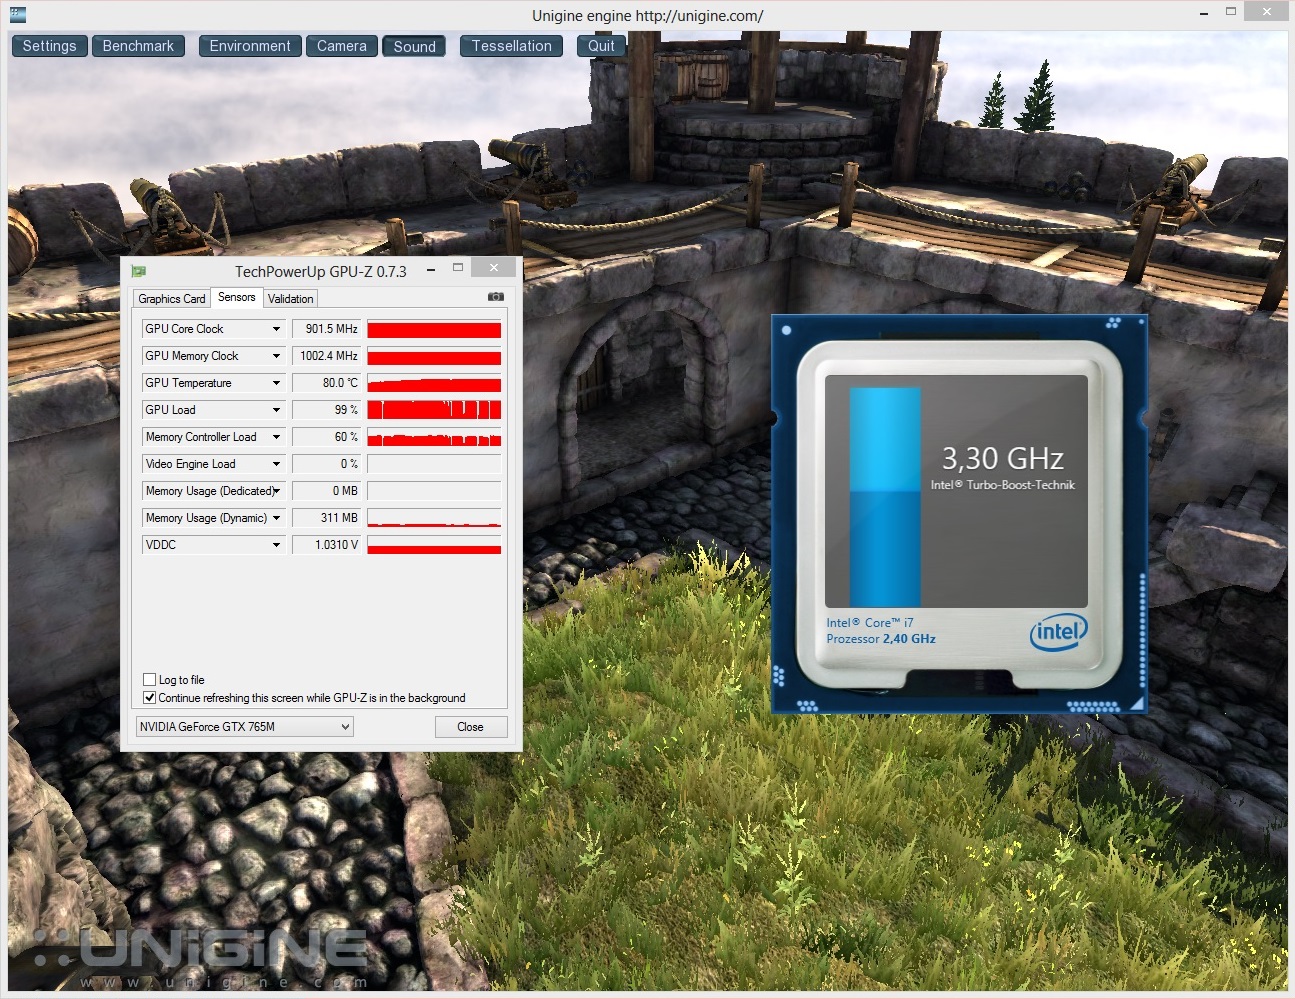
Task: Click the 3,30 GHz frequency readout
Action: tap(1002, 459)
